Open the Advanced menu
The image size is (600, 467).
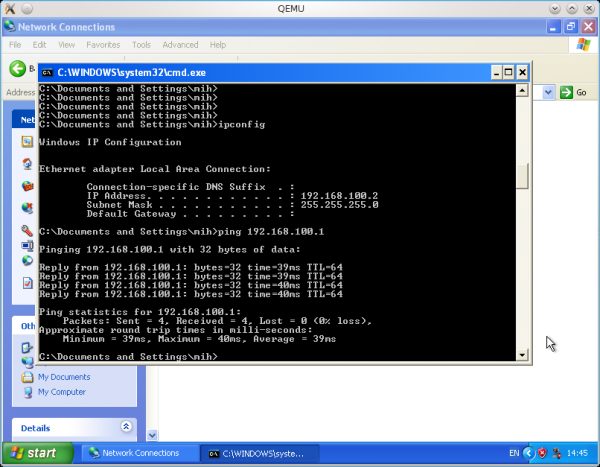pos(180,45)
